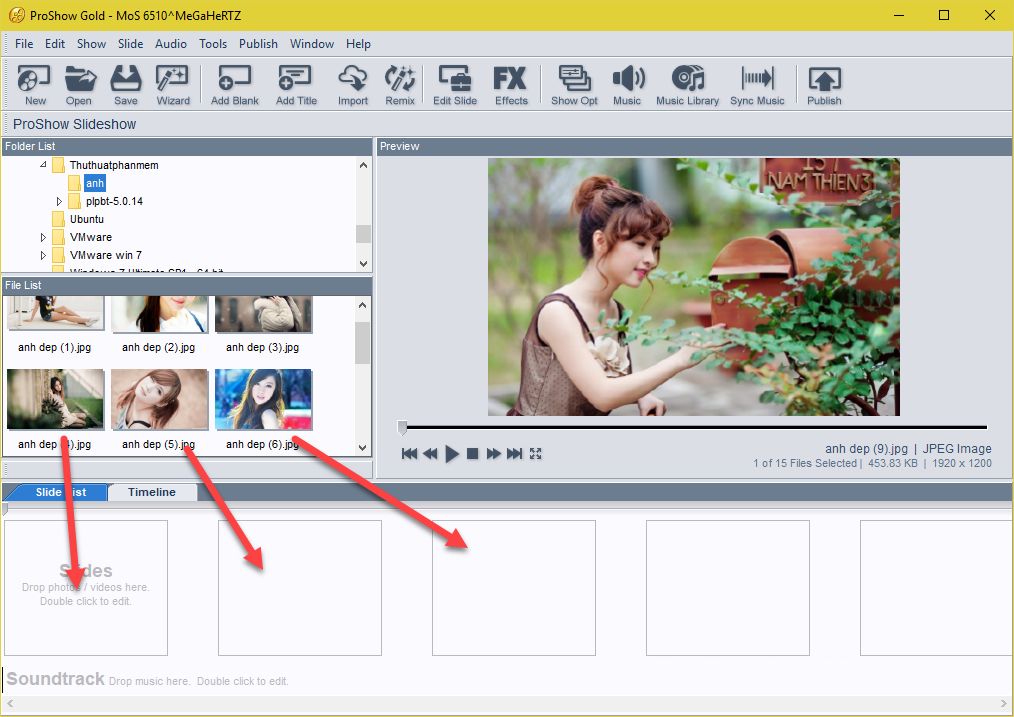
Task: Collapse the Thuthuatphanmem folder
Action: click(x=44, y=165)
